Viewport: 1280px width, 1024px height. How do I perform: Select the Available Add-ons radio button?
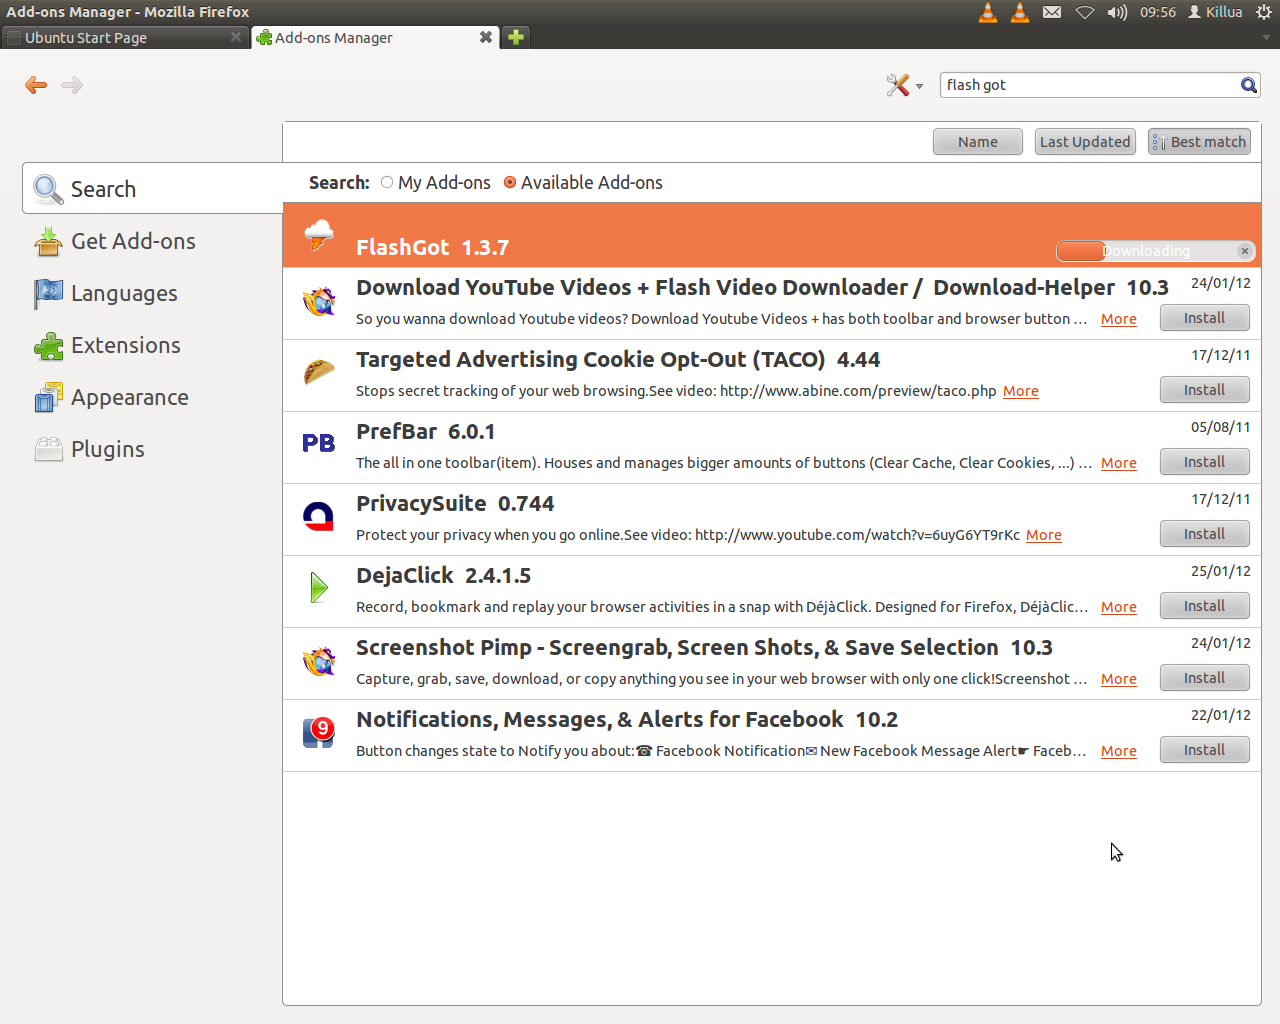coord(510,182)
